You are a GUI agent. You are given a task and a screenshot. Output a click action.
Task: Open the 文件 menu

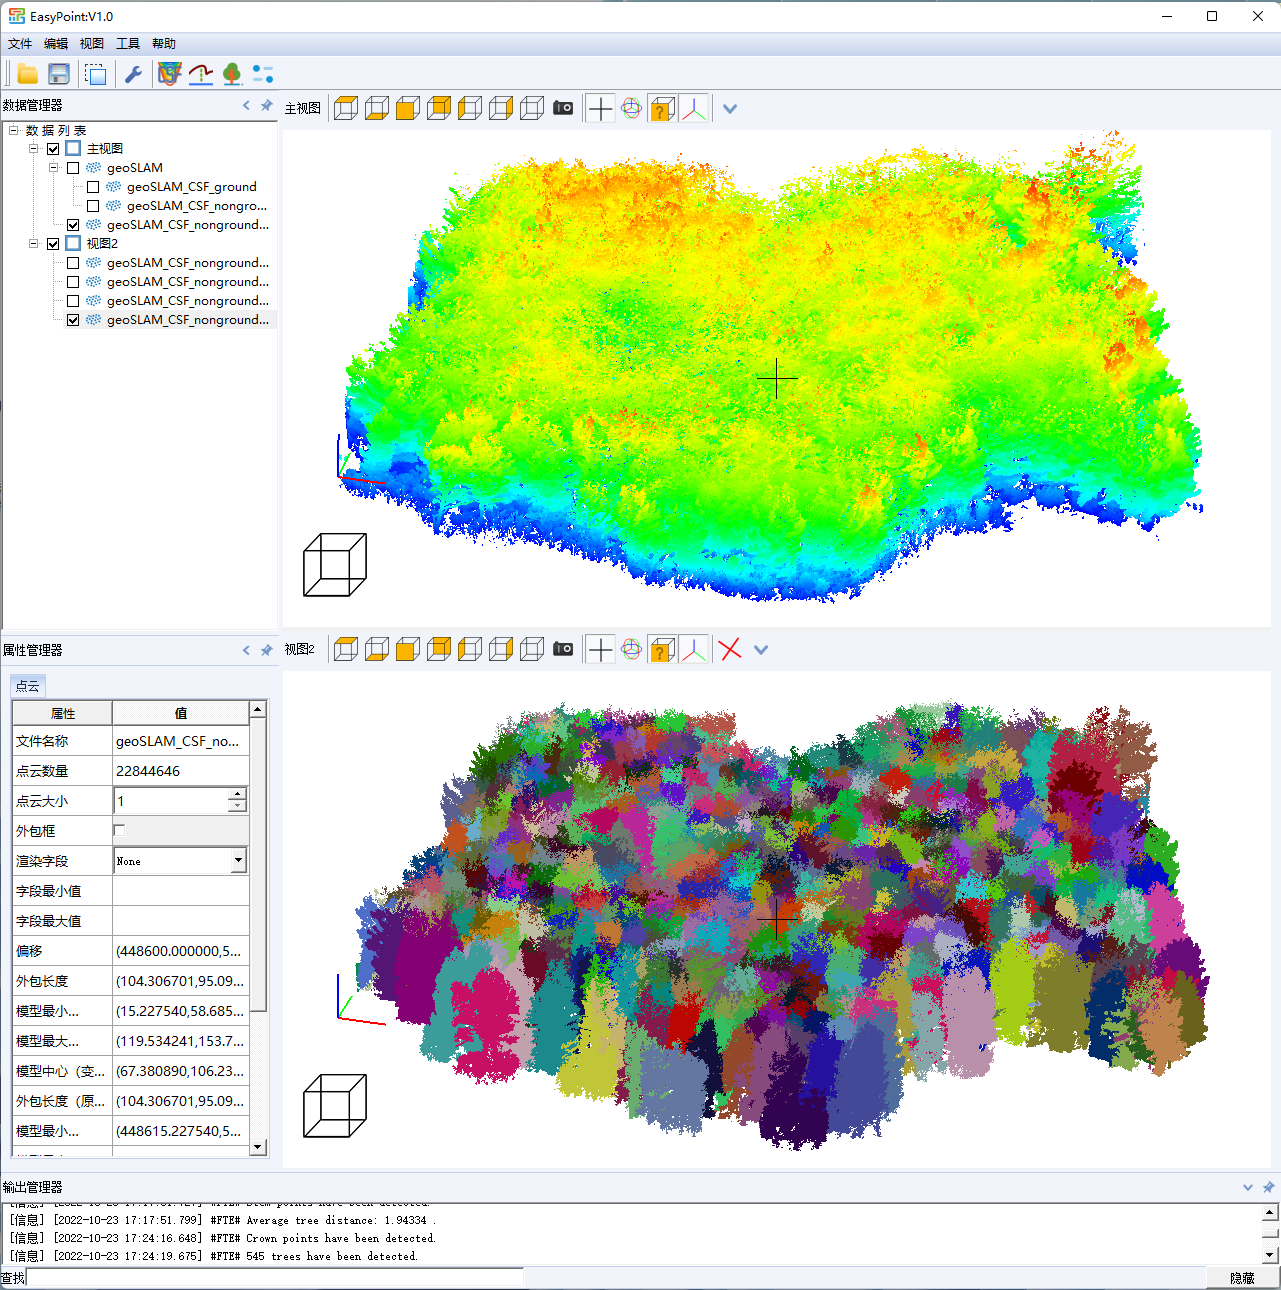[20, 44]
